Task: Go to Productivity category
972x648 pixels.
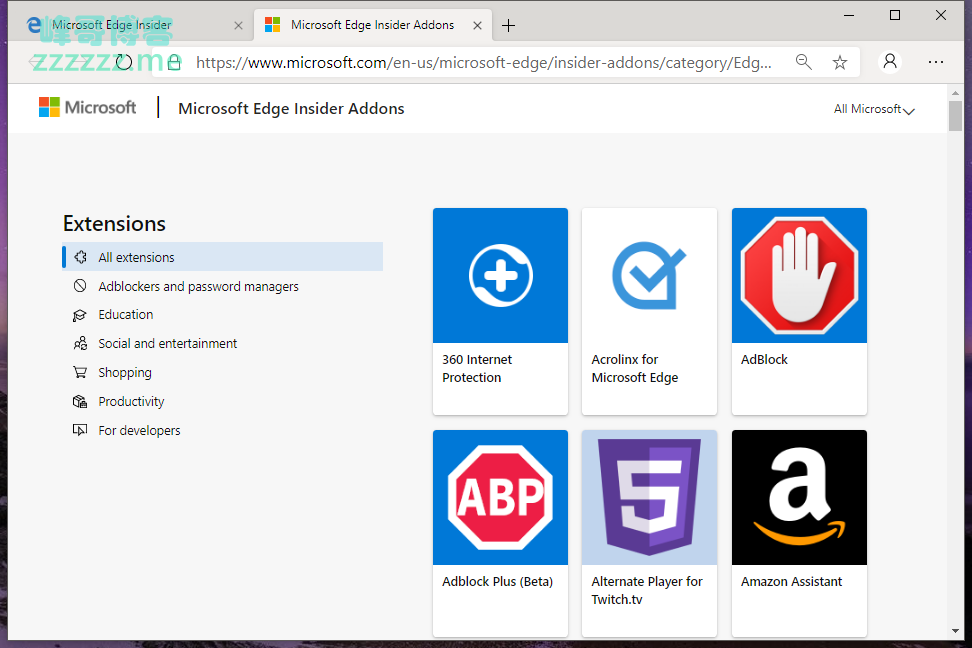Action: click(x=131, y=402)
